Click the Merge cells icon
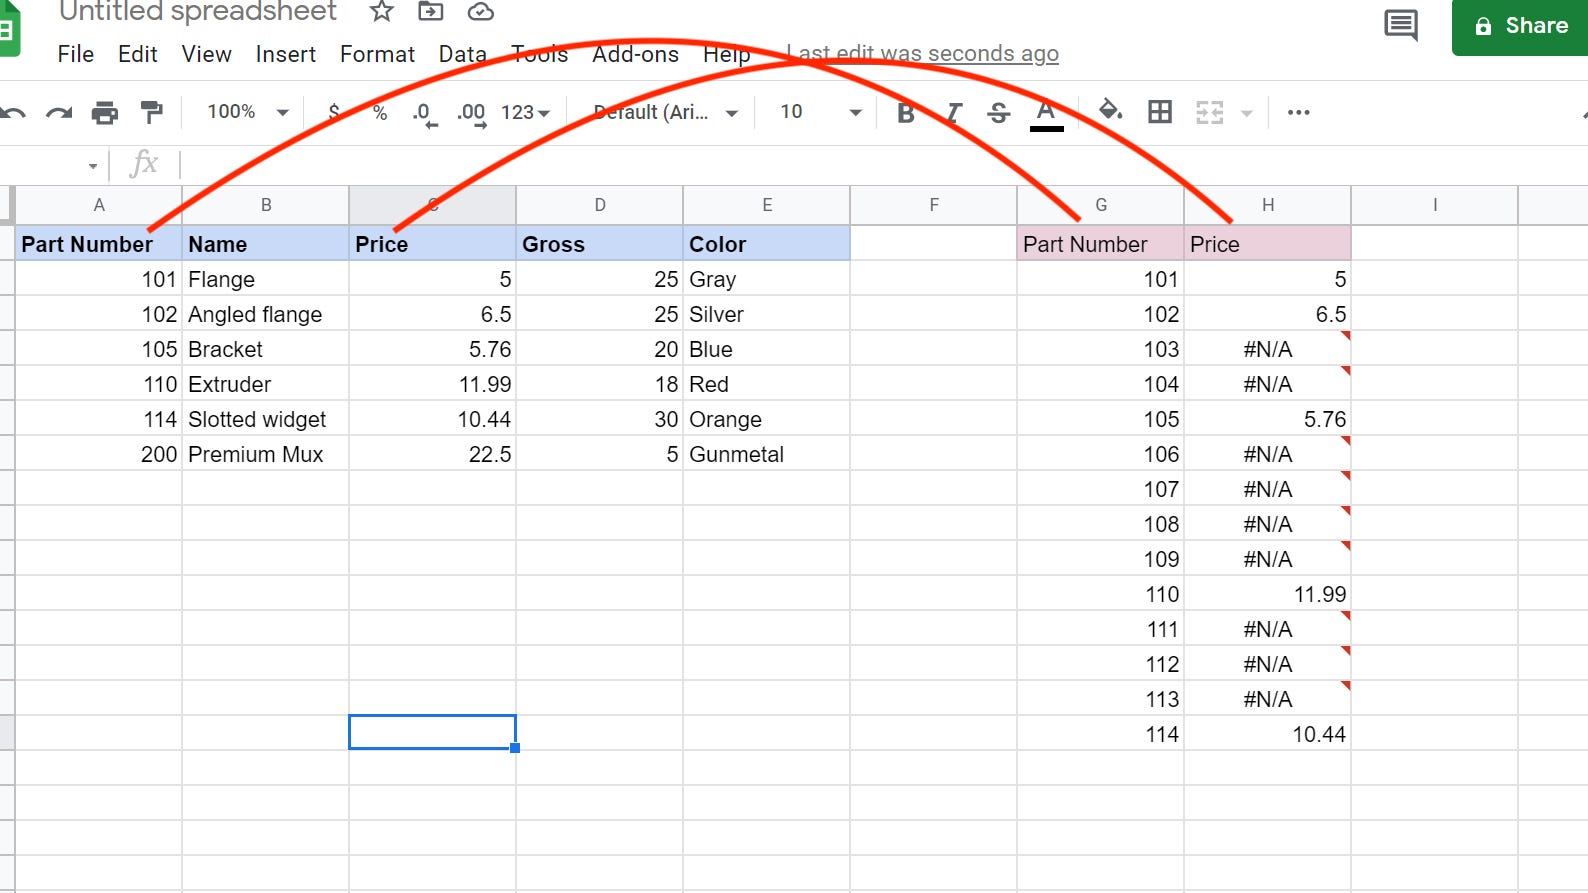The image size is (1588, 893). [1210, 112]
